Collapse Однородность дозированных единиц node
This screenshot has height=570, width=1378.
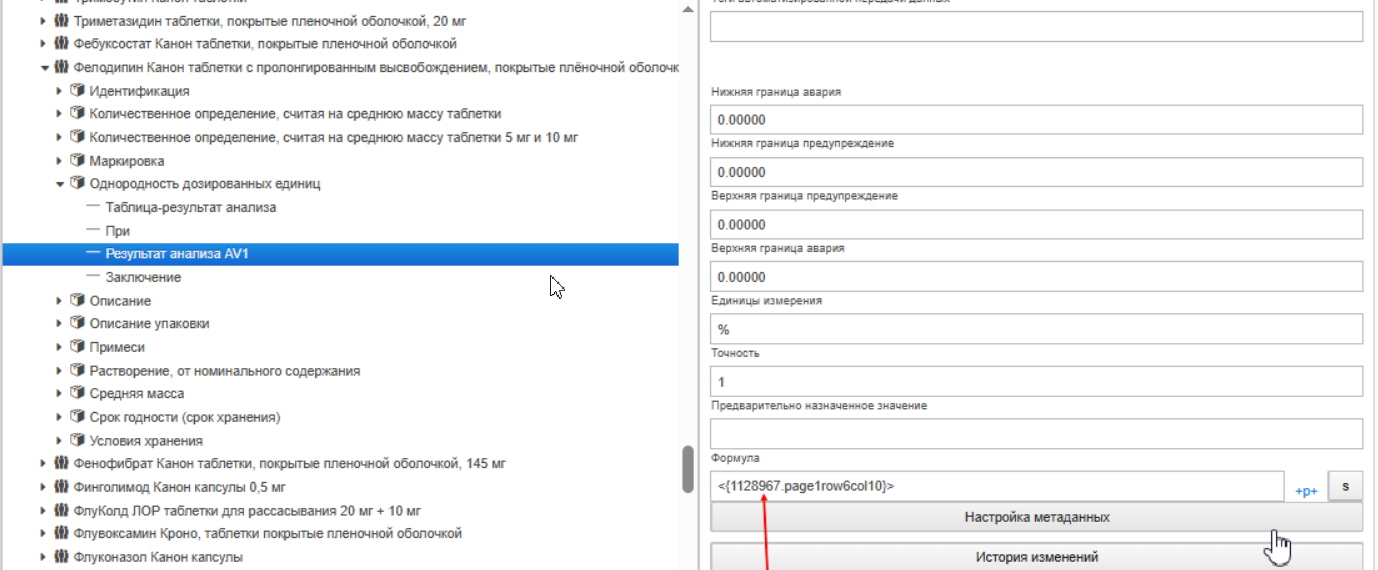pos(60,184)
